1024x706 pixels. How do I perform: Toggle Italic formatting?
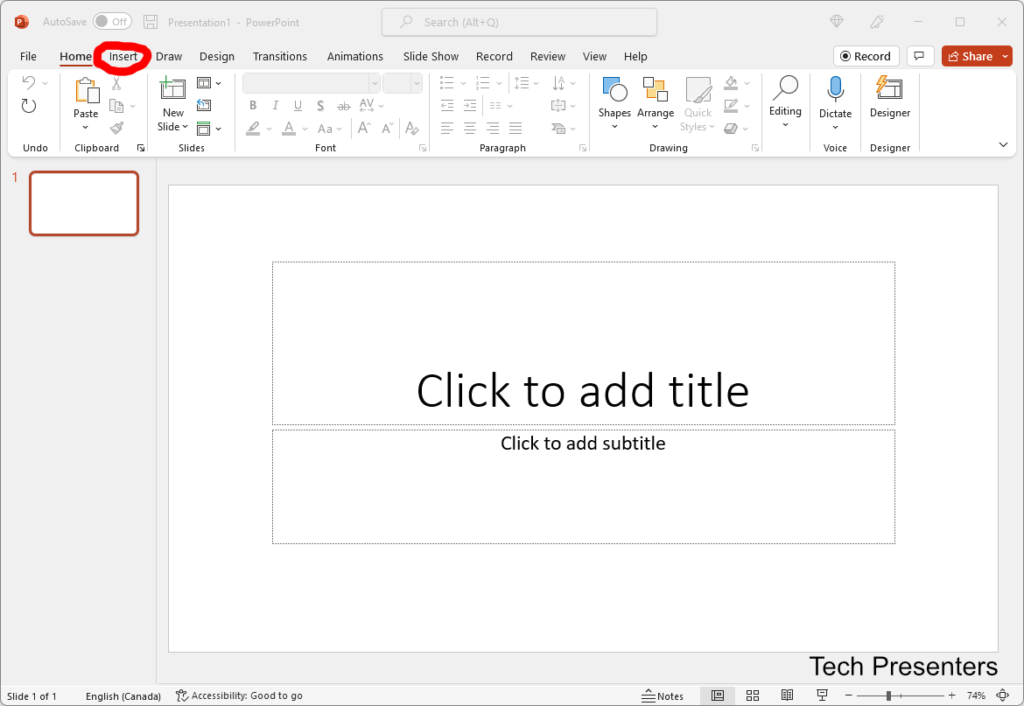click(x=276, y=106)
